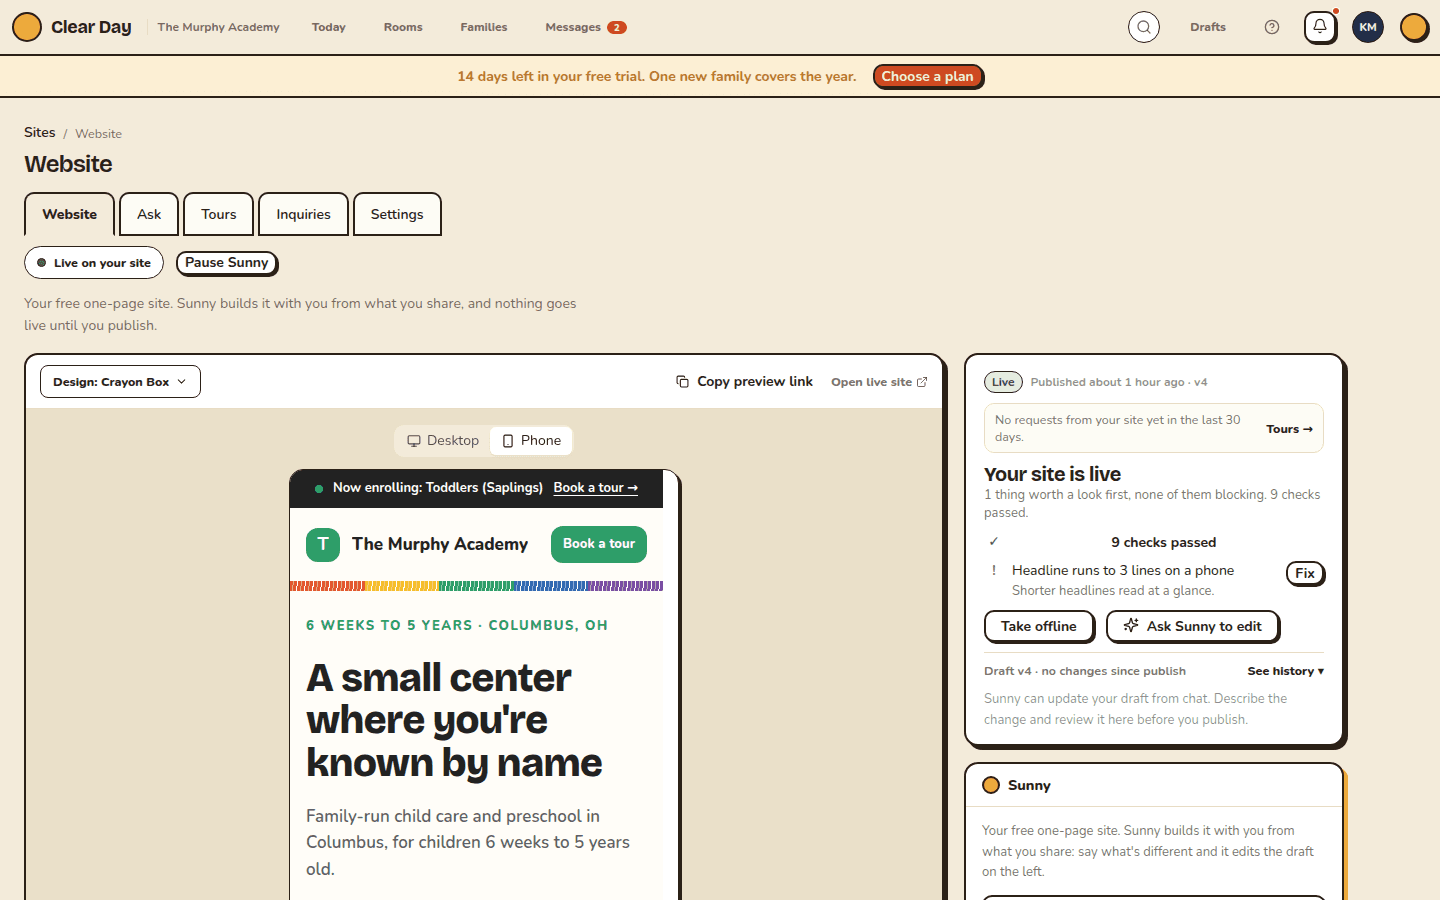1440x900 pixels.
Task: Switch preview to Phone view
Action: tap(531, 441)
